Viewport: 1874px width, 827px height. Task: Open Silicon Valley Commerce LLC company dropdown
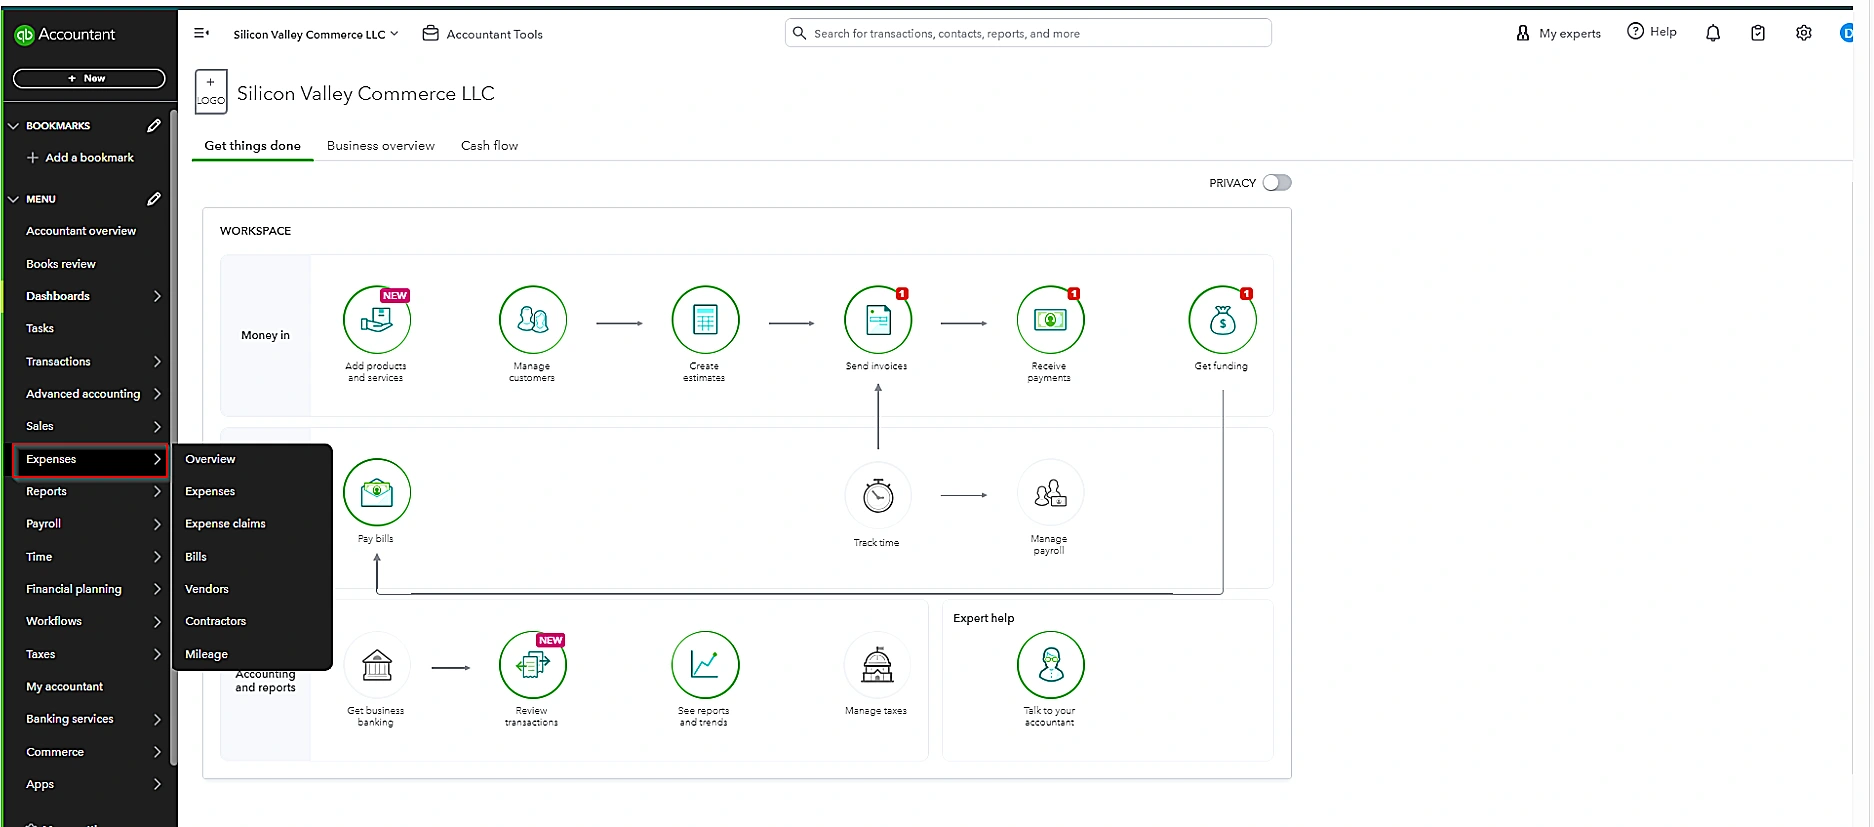316,34
